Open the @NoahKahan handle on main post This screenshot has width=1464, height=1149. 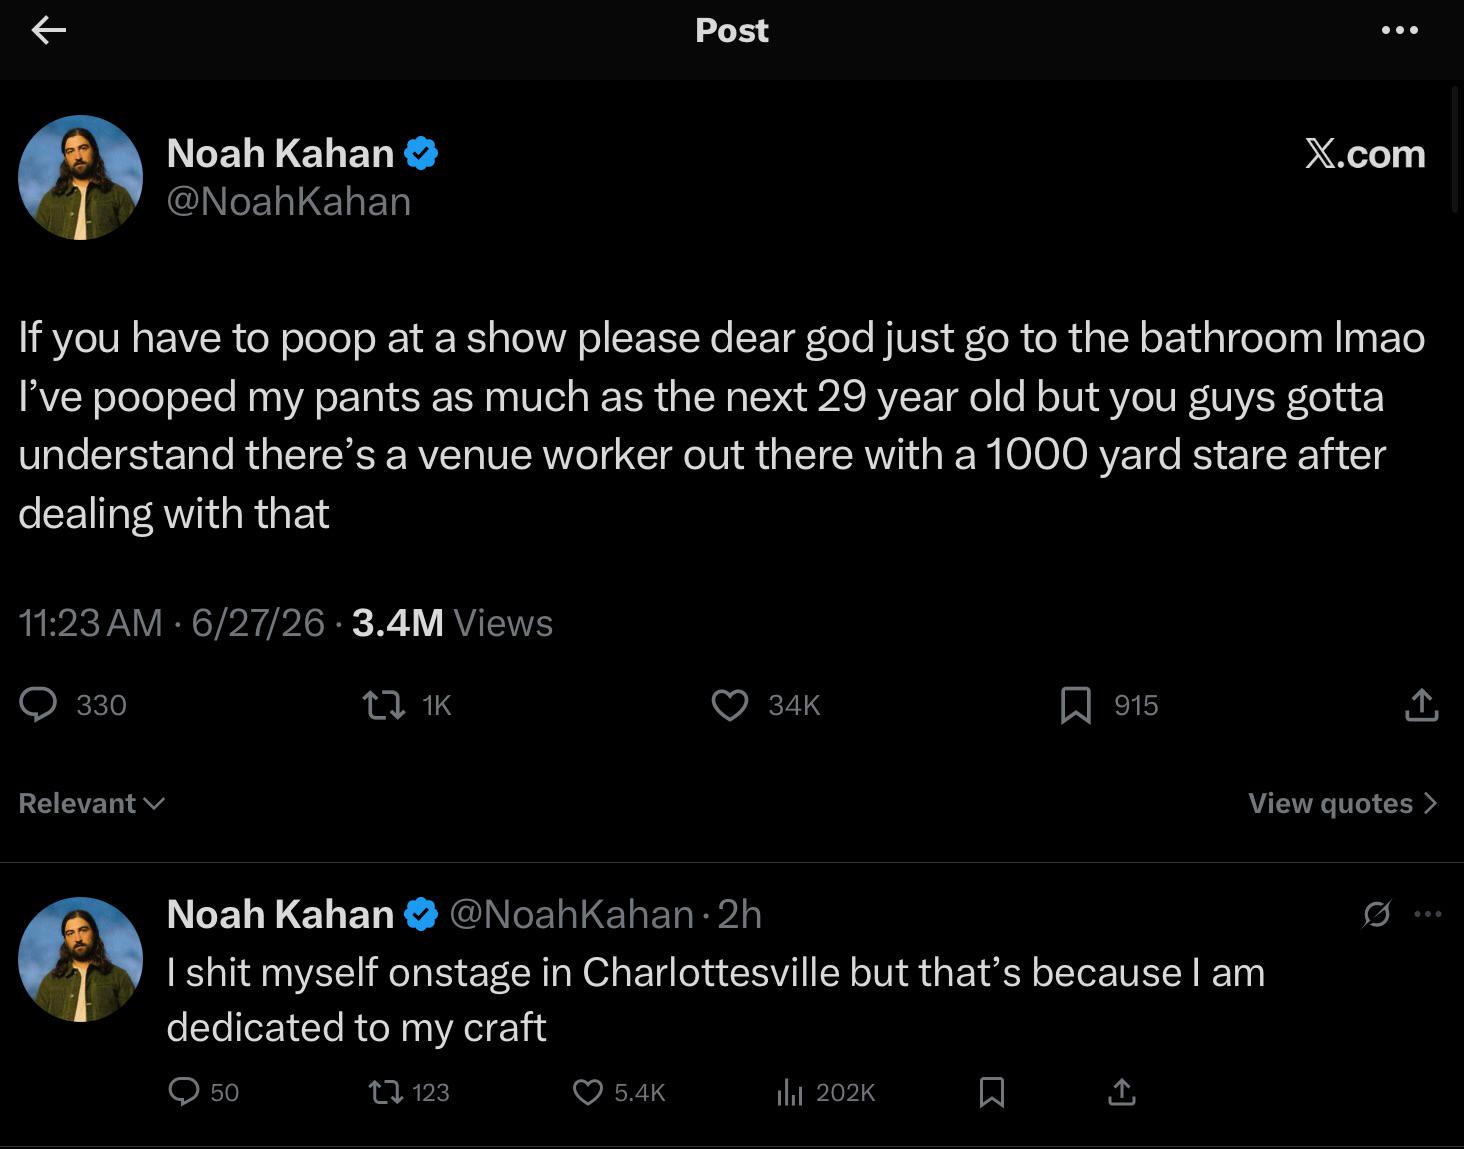coord(289,202)
